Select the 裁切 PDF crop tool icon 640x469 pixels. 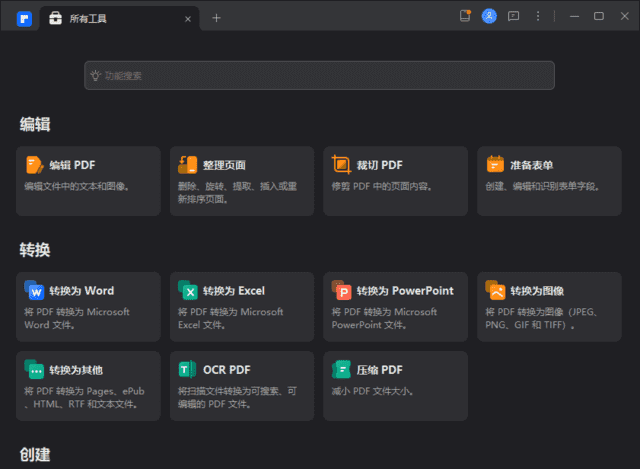[x=342, y=165]
